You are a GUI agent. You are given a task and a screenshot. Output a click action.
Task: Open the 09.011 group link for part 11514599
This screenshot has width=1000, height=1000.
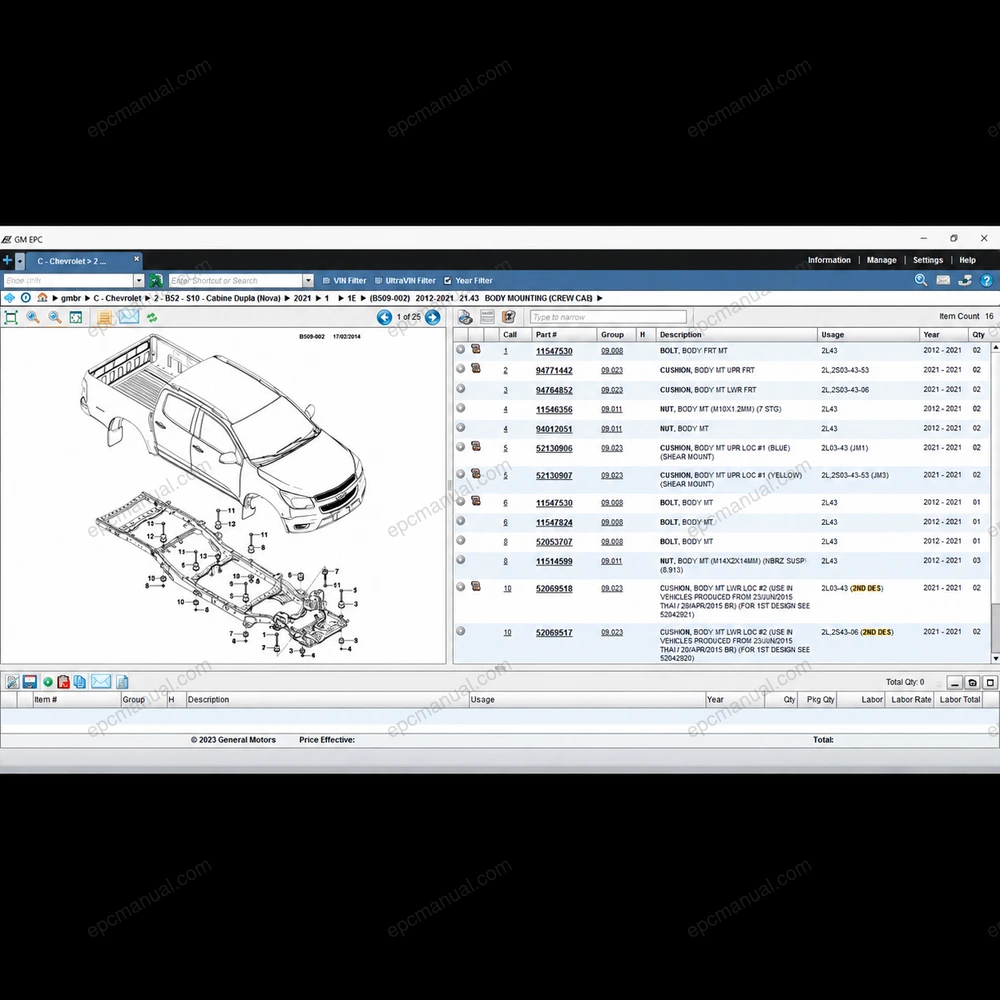pyautogui.click(x=611, y=561)
